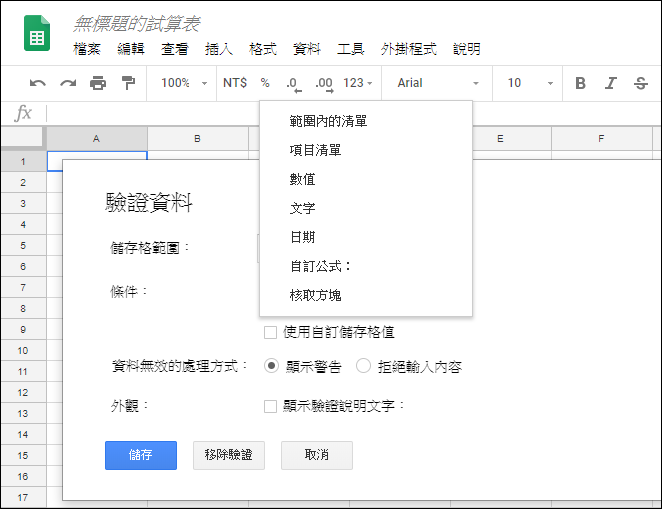Select row 10 header
662x509 pixels.
click(23, 351)
